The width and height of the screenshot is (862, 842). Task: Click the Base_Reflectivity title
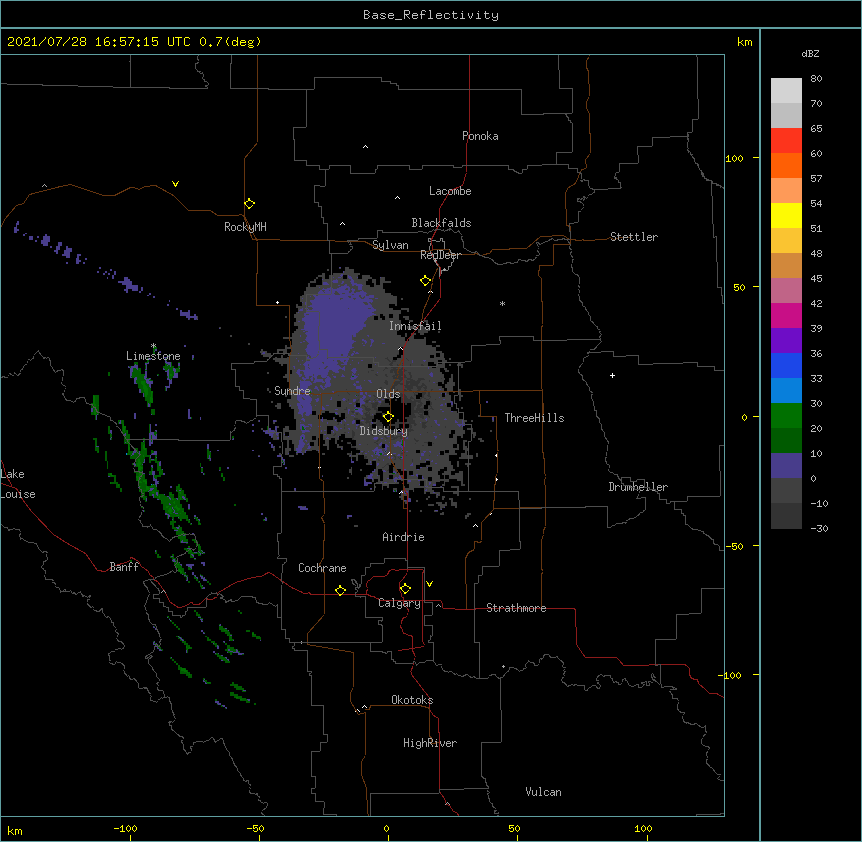point(431,15)
